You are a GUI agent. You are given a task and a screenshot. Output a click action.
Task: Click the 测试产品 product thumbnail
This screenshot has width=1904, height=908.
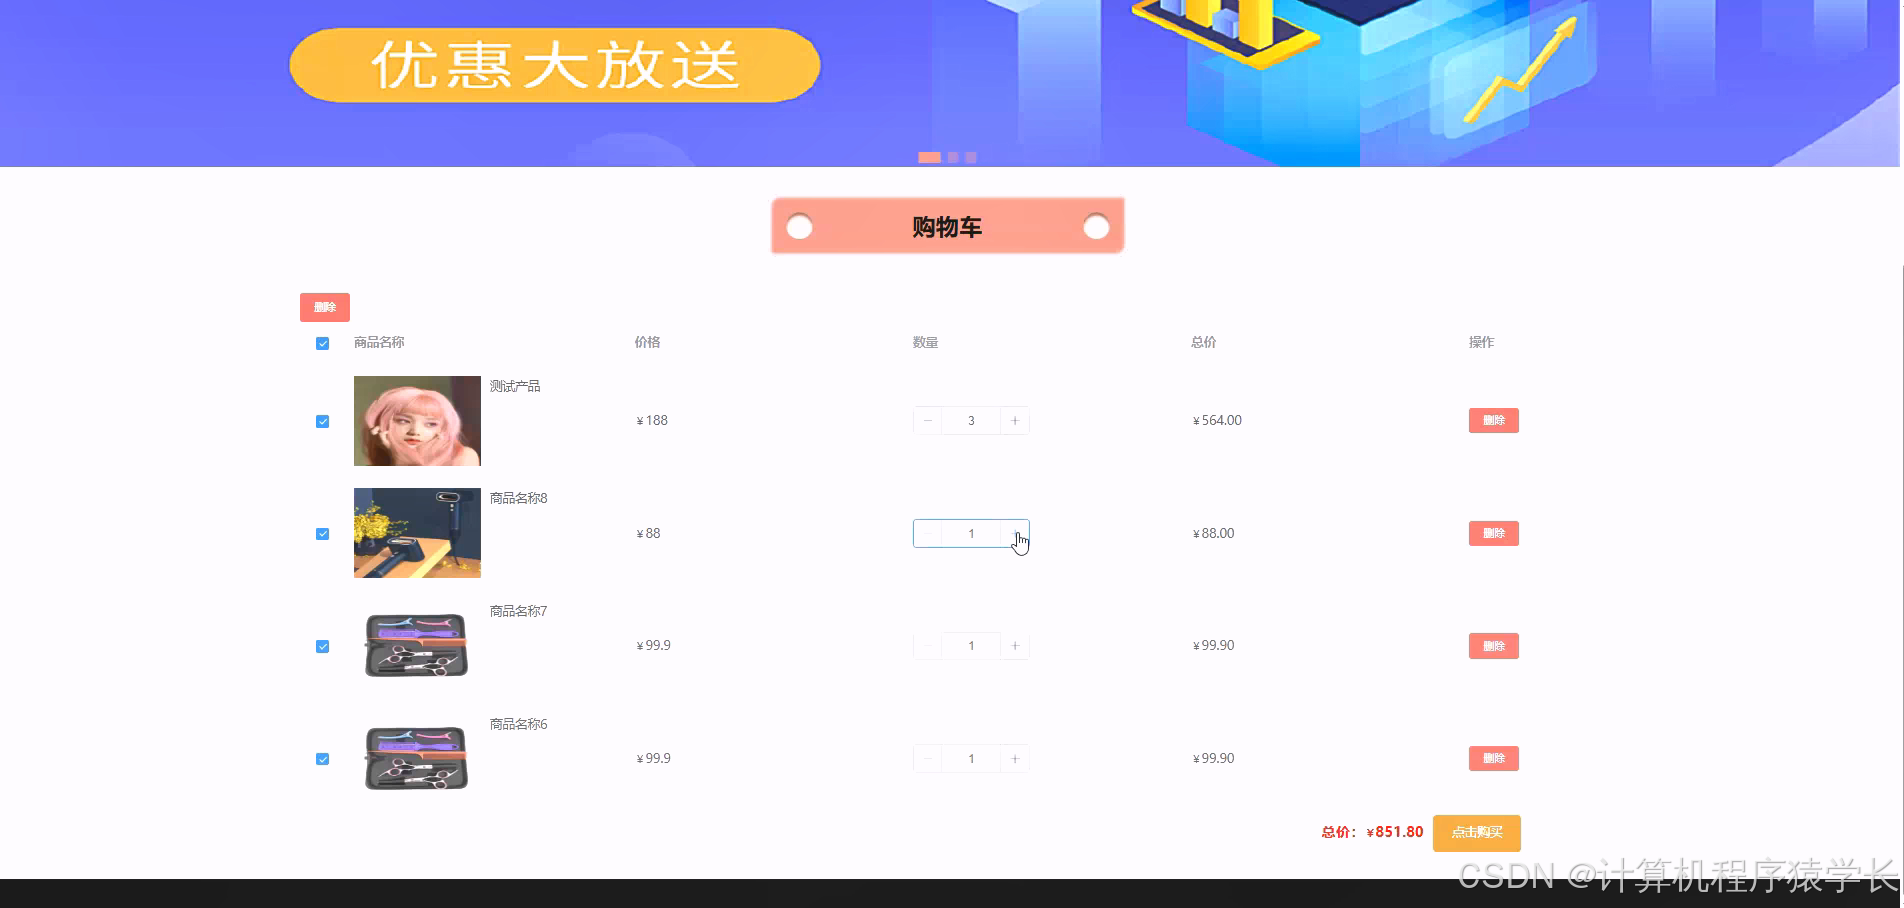tap(416, 420)
